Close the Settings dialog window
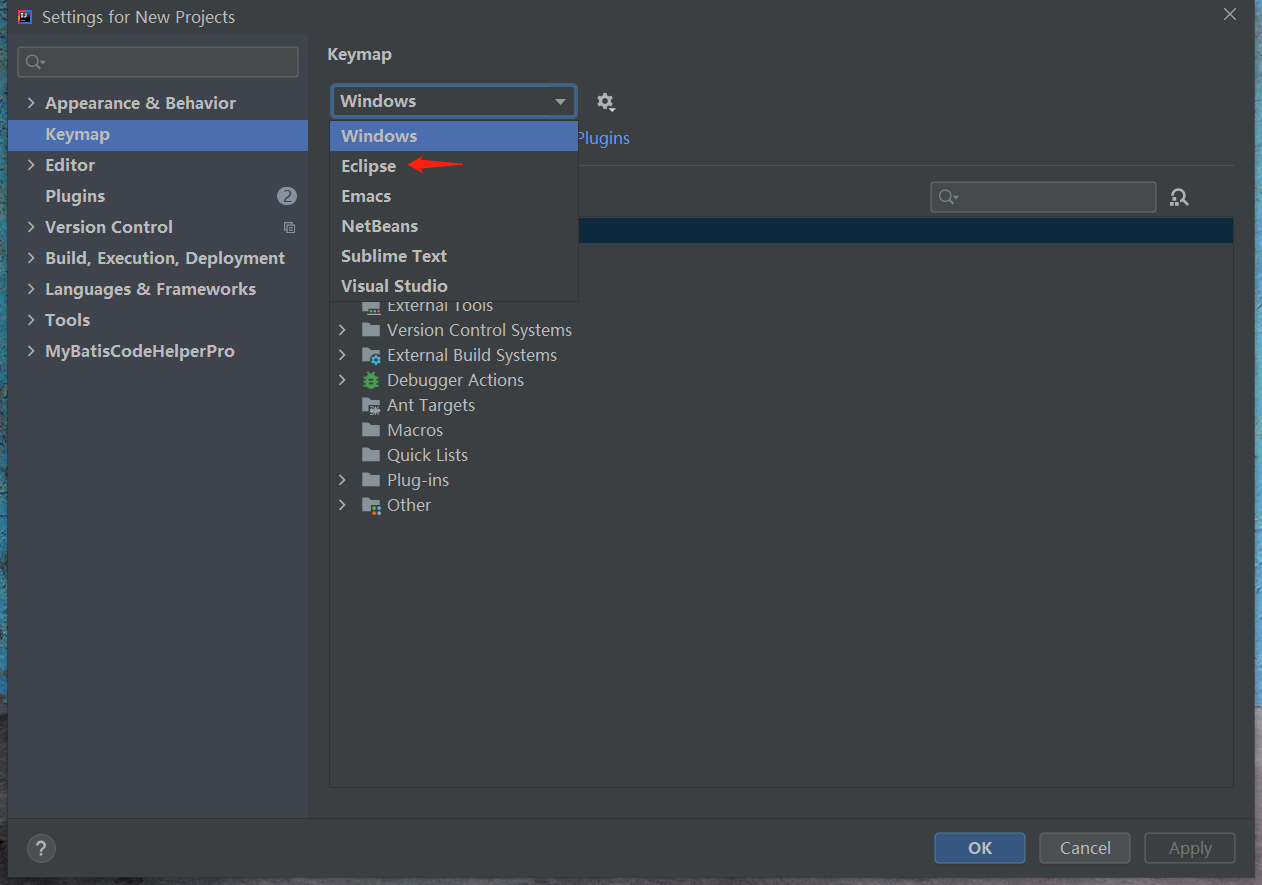Image resolution: width=1262 pixels, height=885 pixels. (x=1230, y=14)
